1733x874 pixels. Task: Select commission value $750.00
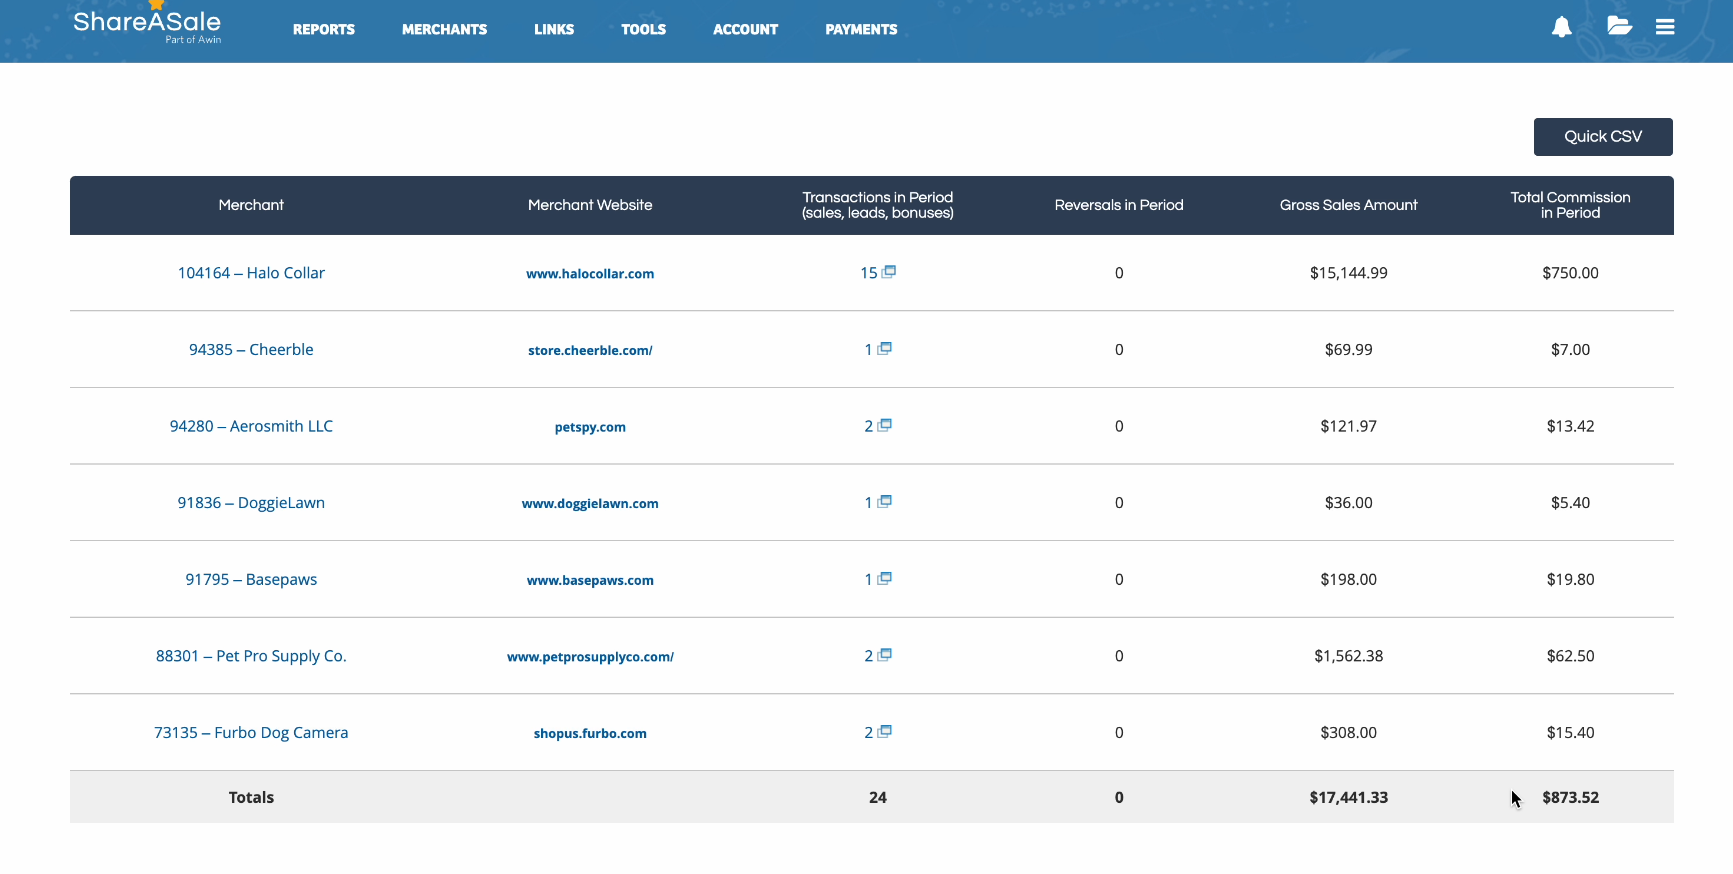click(x=1571, y=273)
